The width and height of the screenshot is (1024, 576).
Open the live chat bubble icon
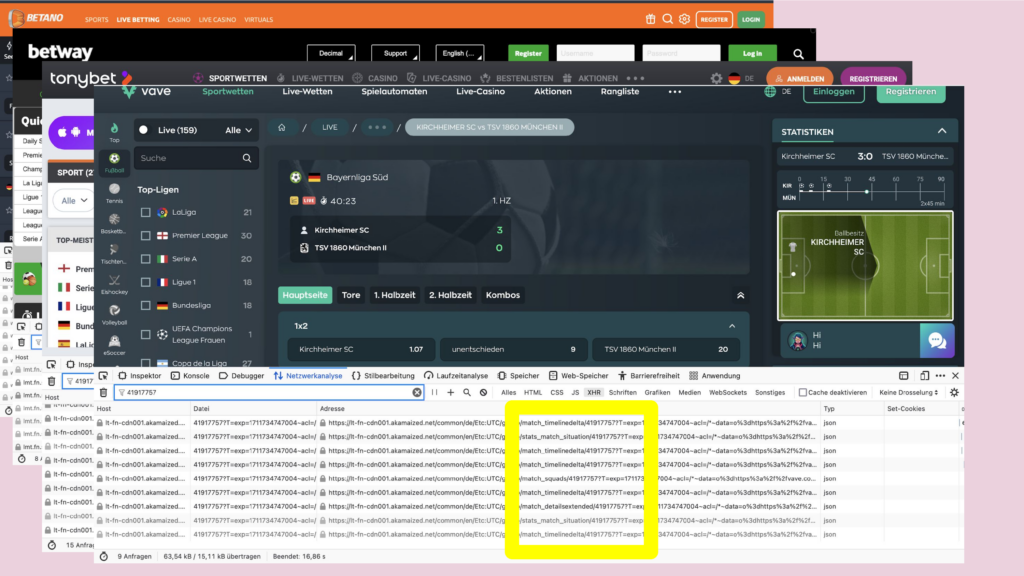[936, 341]
